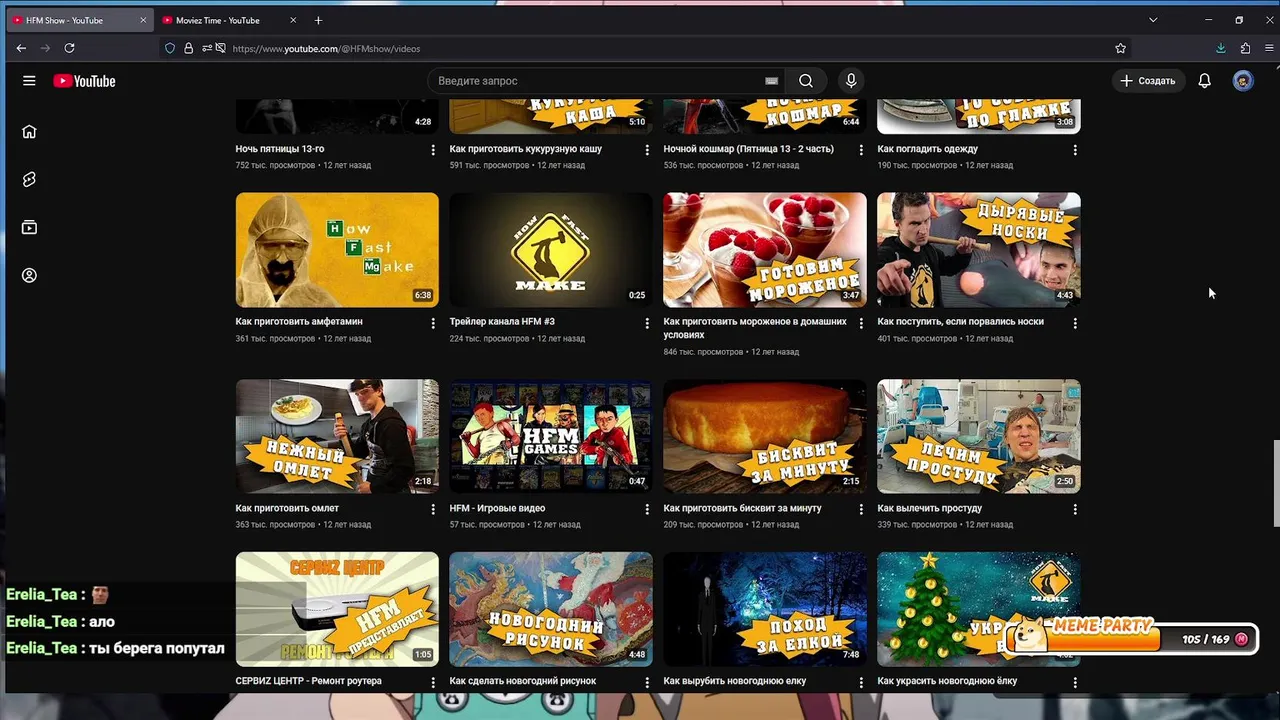Open the You account icon in sidebar
Viewport: 1280px width, 720px height.
pyautogui.click(x=29, y=275)
